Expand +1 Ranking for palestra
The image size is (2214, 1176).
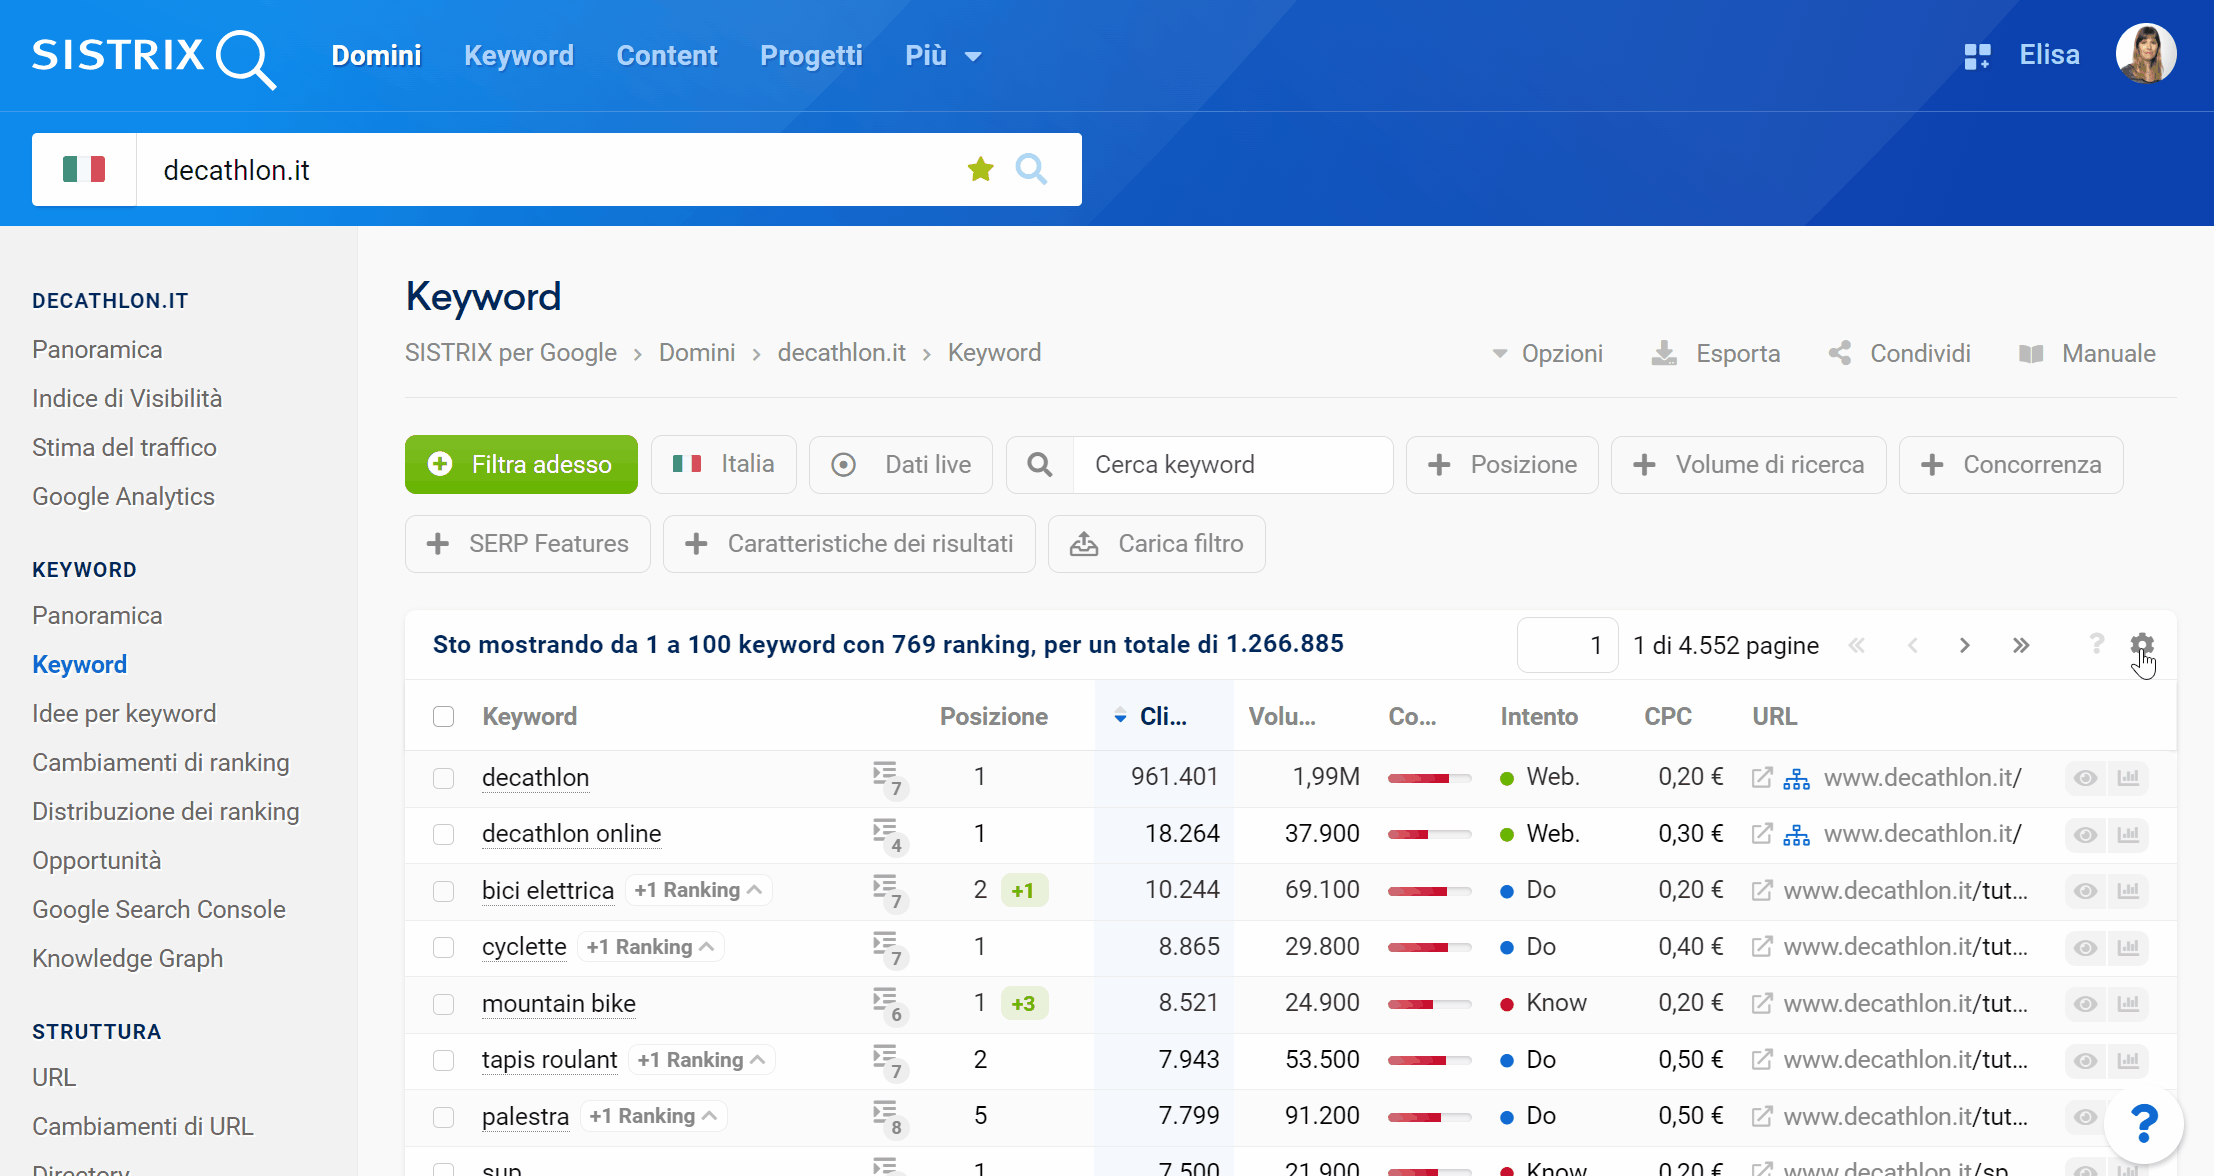(654, 1116)
